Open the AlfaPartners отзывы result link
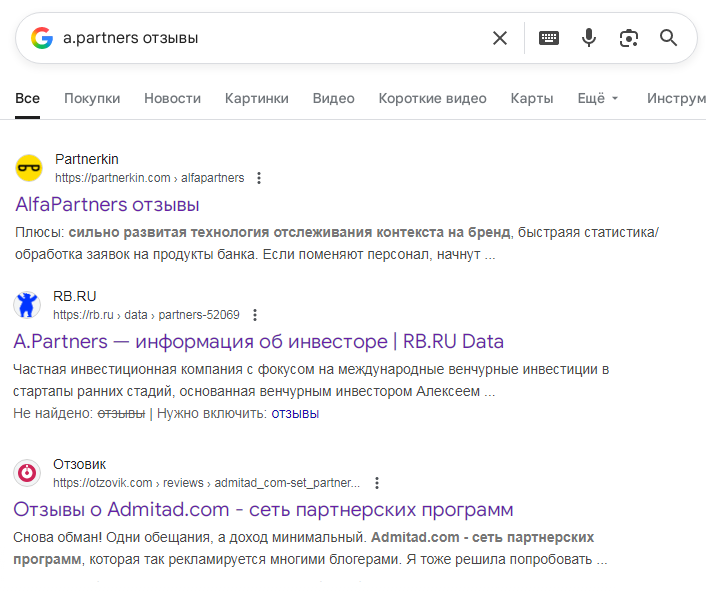 107,205
